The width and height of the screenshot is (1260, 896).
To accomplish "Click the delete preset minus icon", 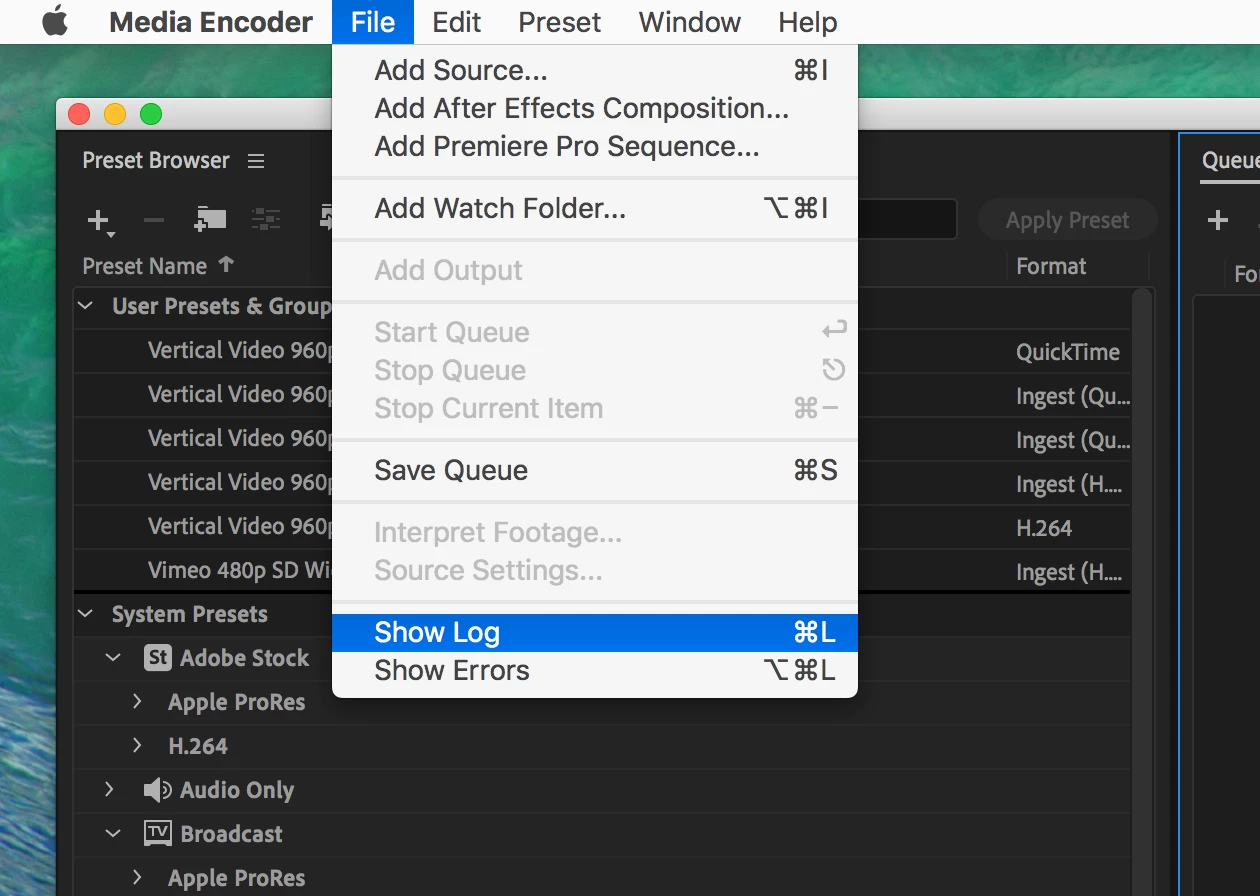I will tap(153, 220).
